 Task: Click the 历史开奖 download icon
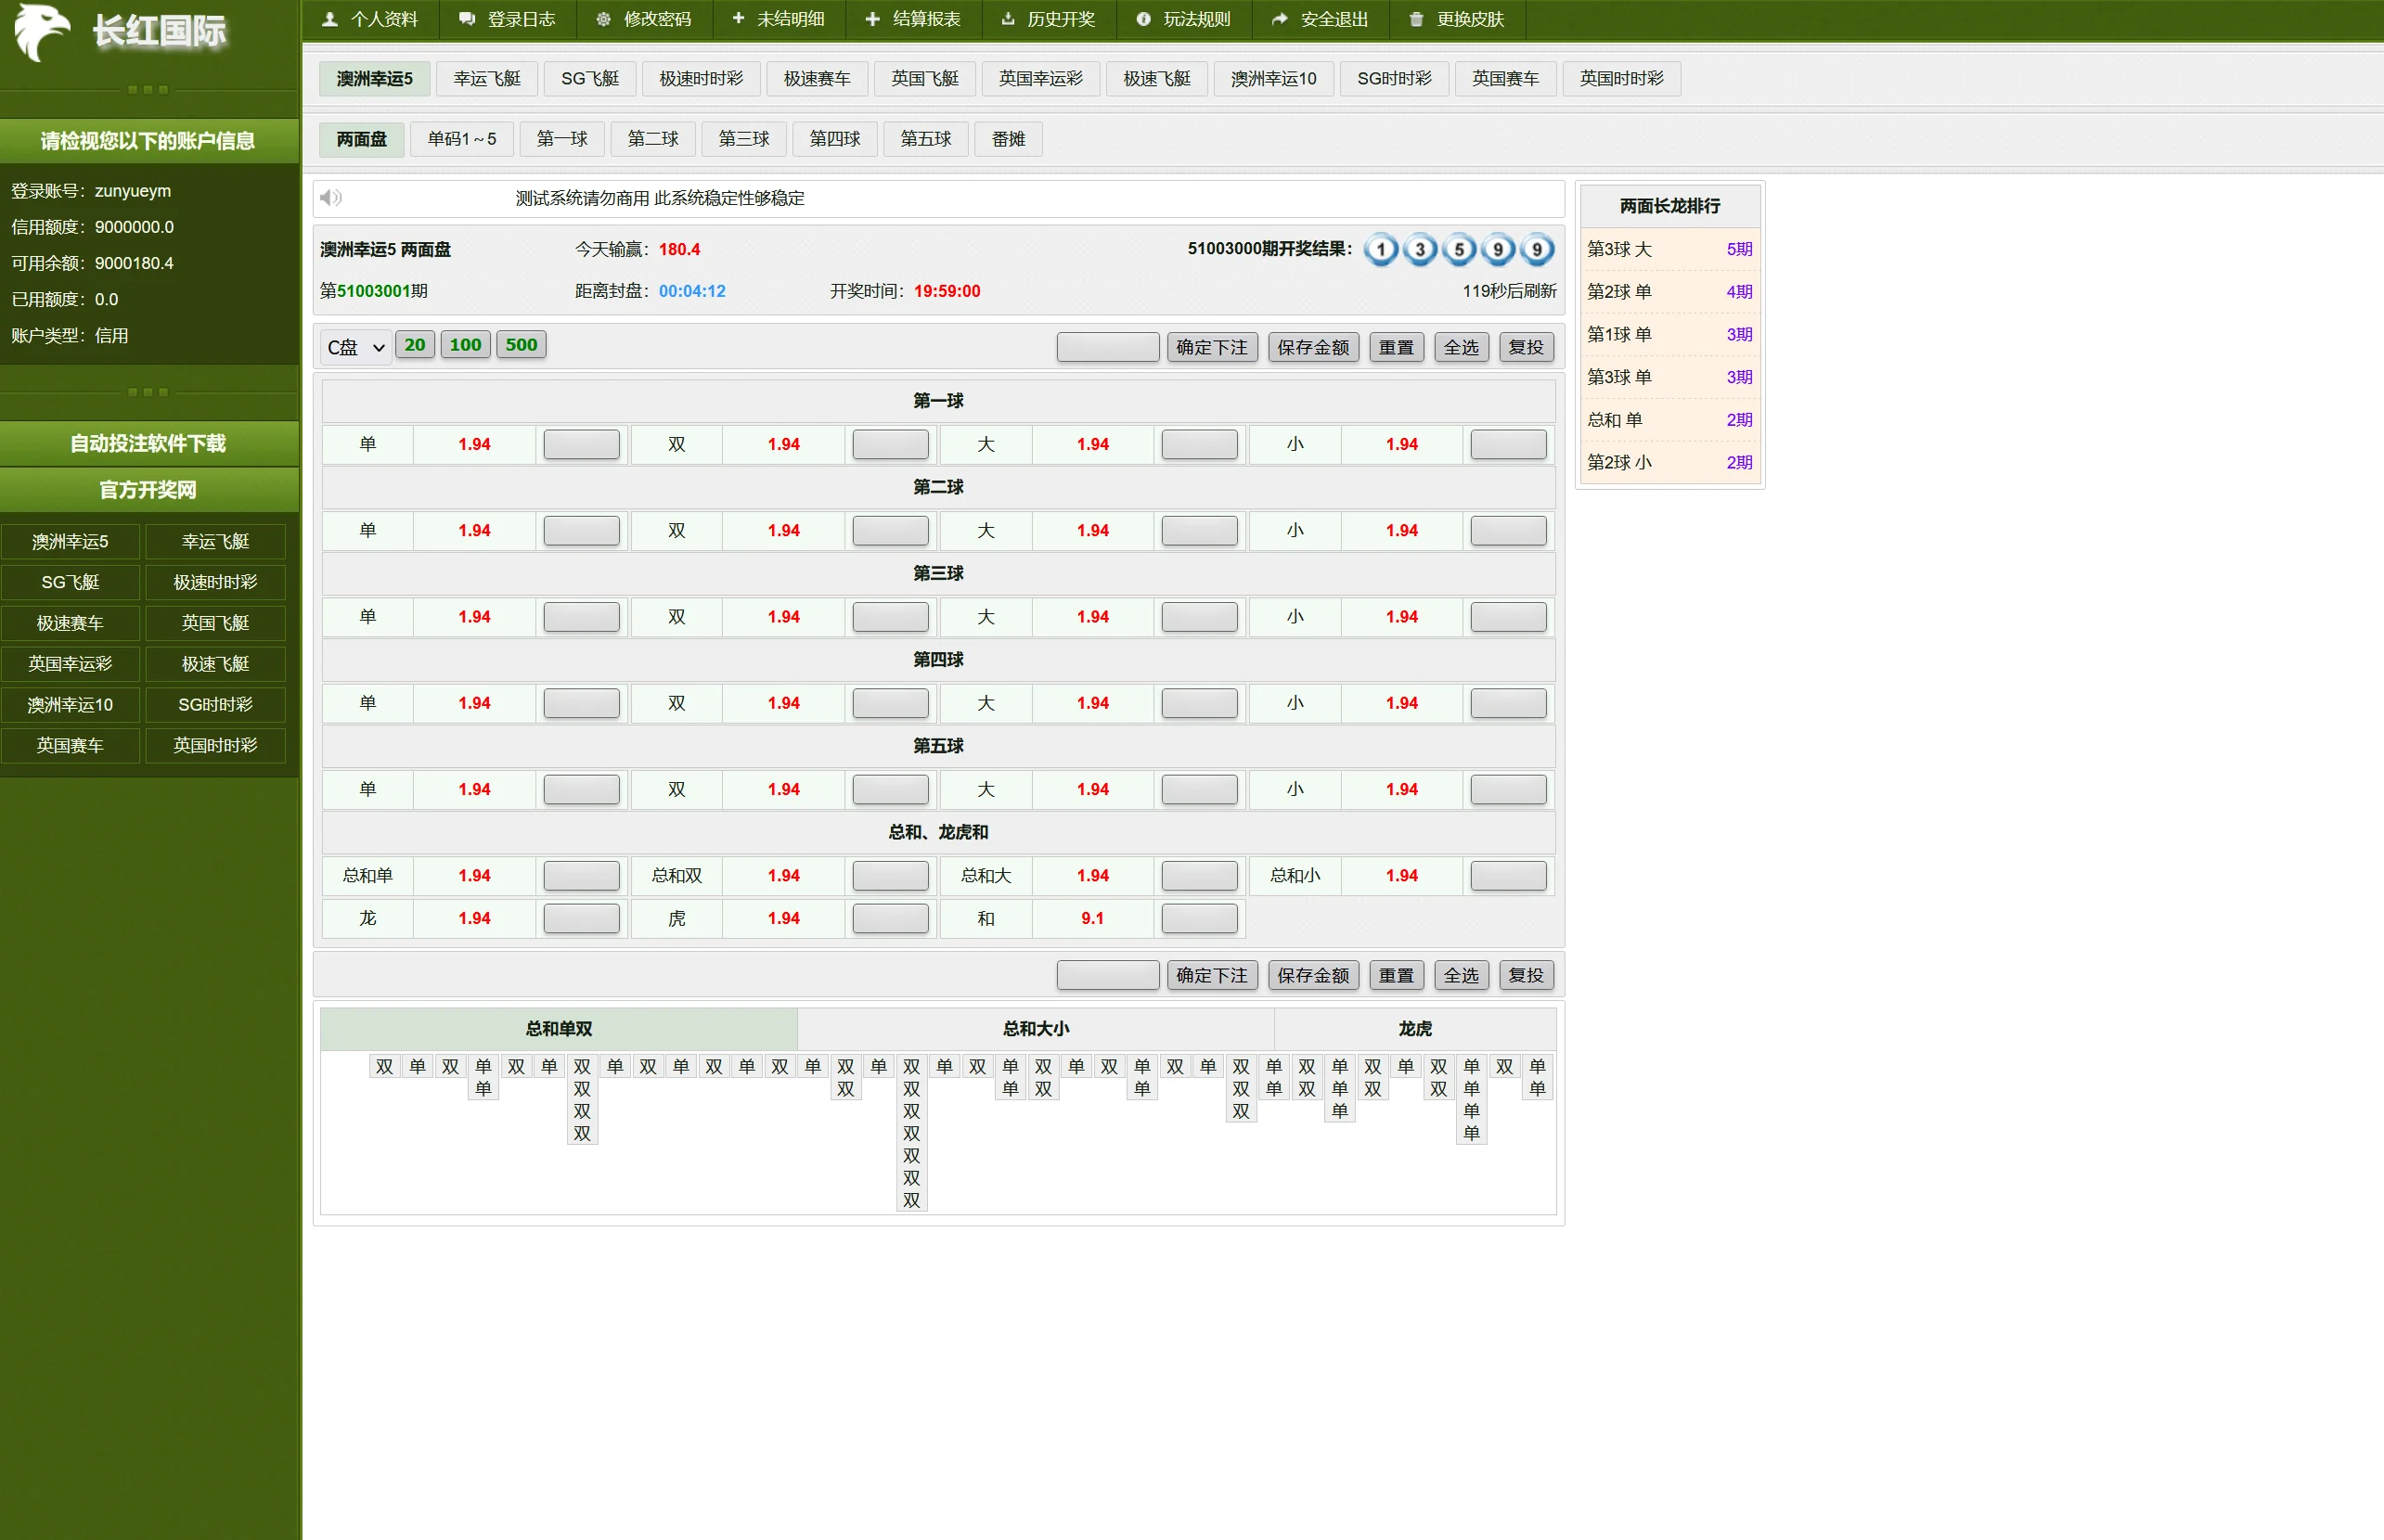[1008, 19]
